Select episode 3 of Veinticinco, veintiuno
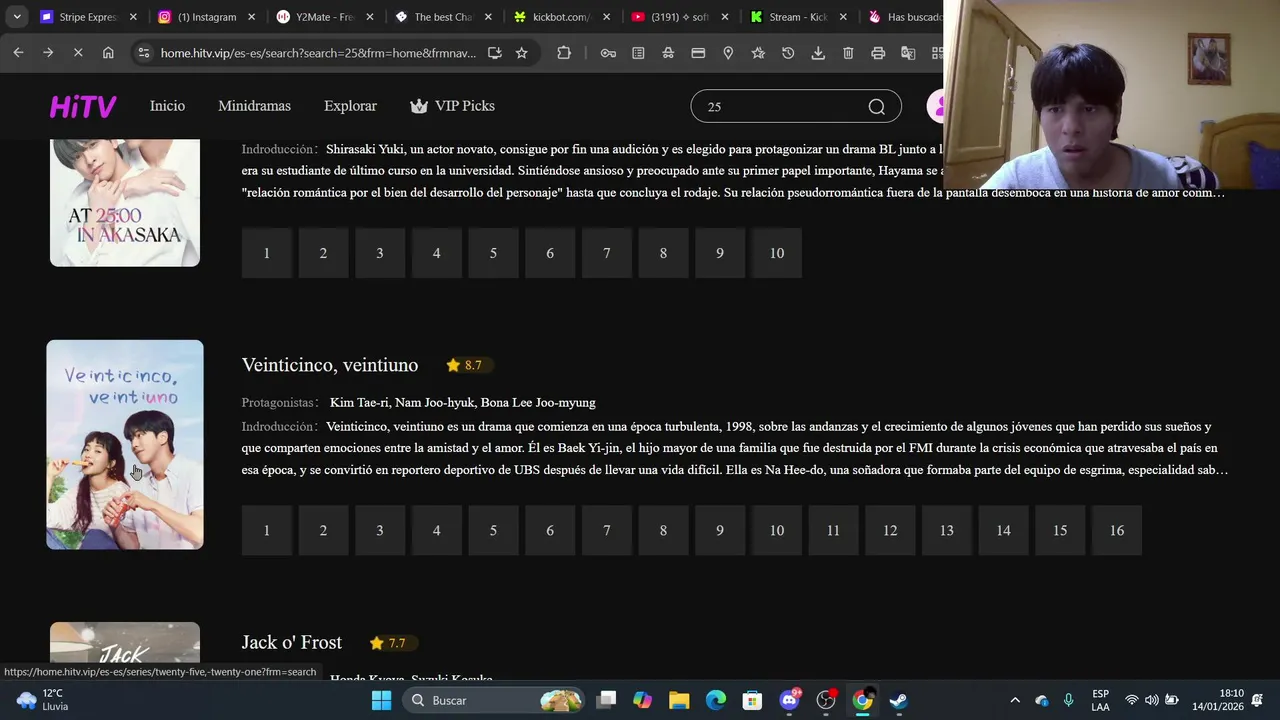This screenshot has width=1280, height=720. click(x=380, y=530)
